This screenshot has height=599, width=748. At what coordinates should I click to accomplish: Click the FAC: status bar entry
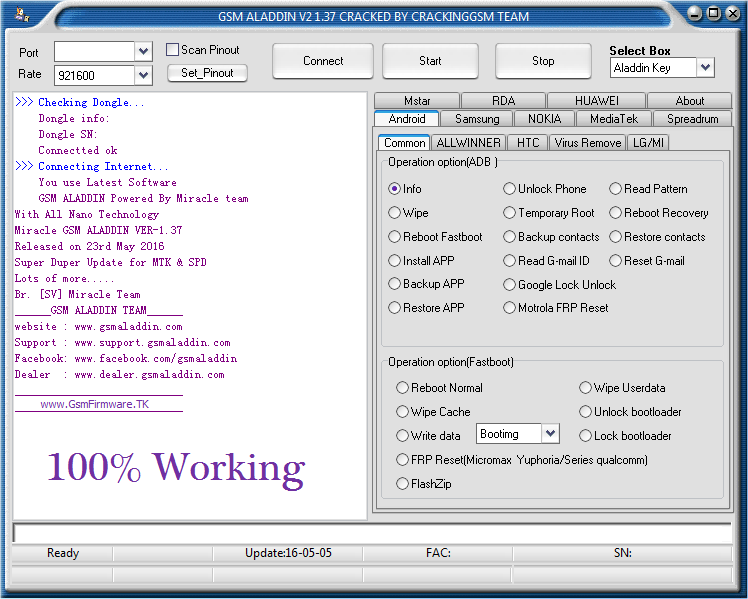(438, 553)
